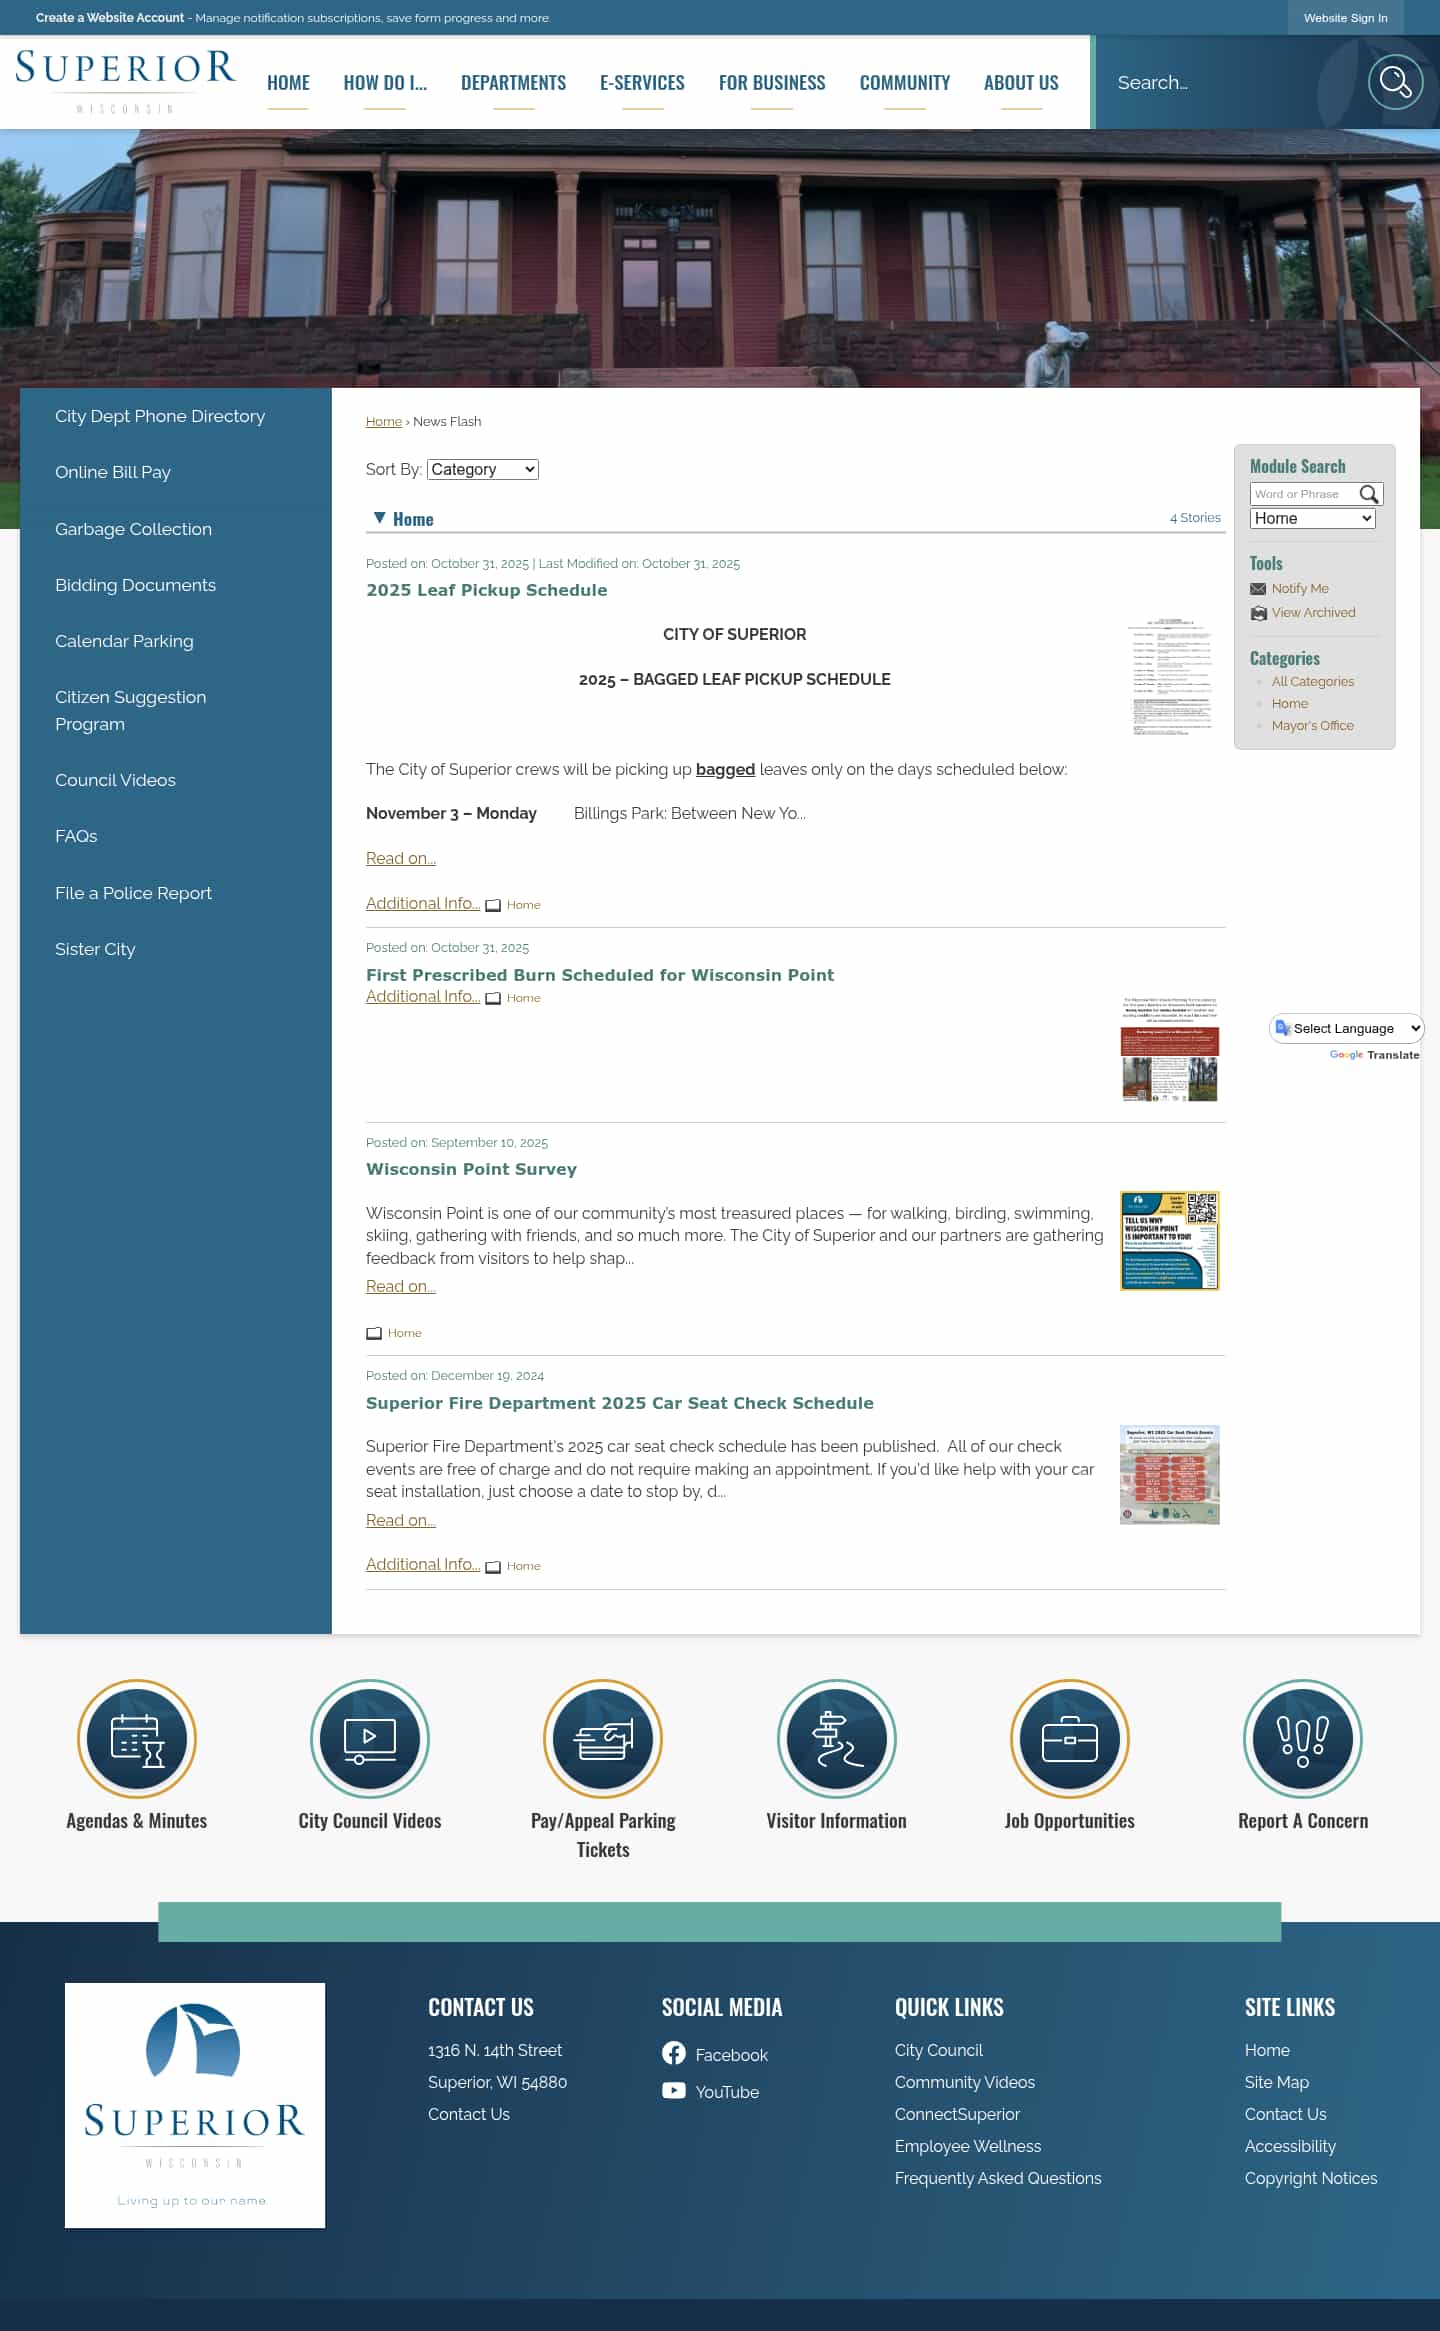1440x2331 pixels.
Task: Click Create a Website Account link
Action: pyautogui.click(x=110, y=18)
